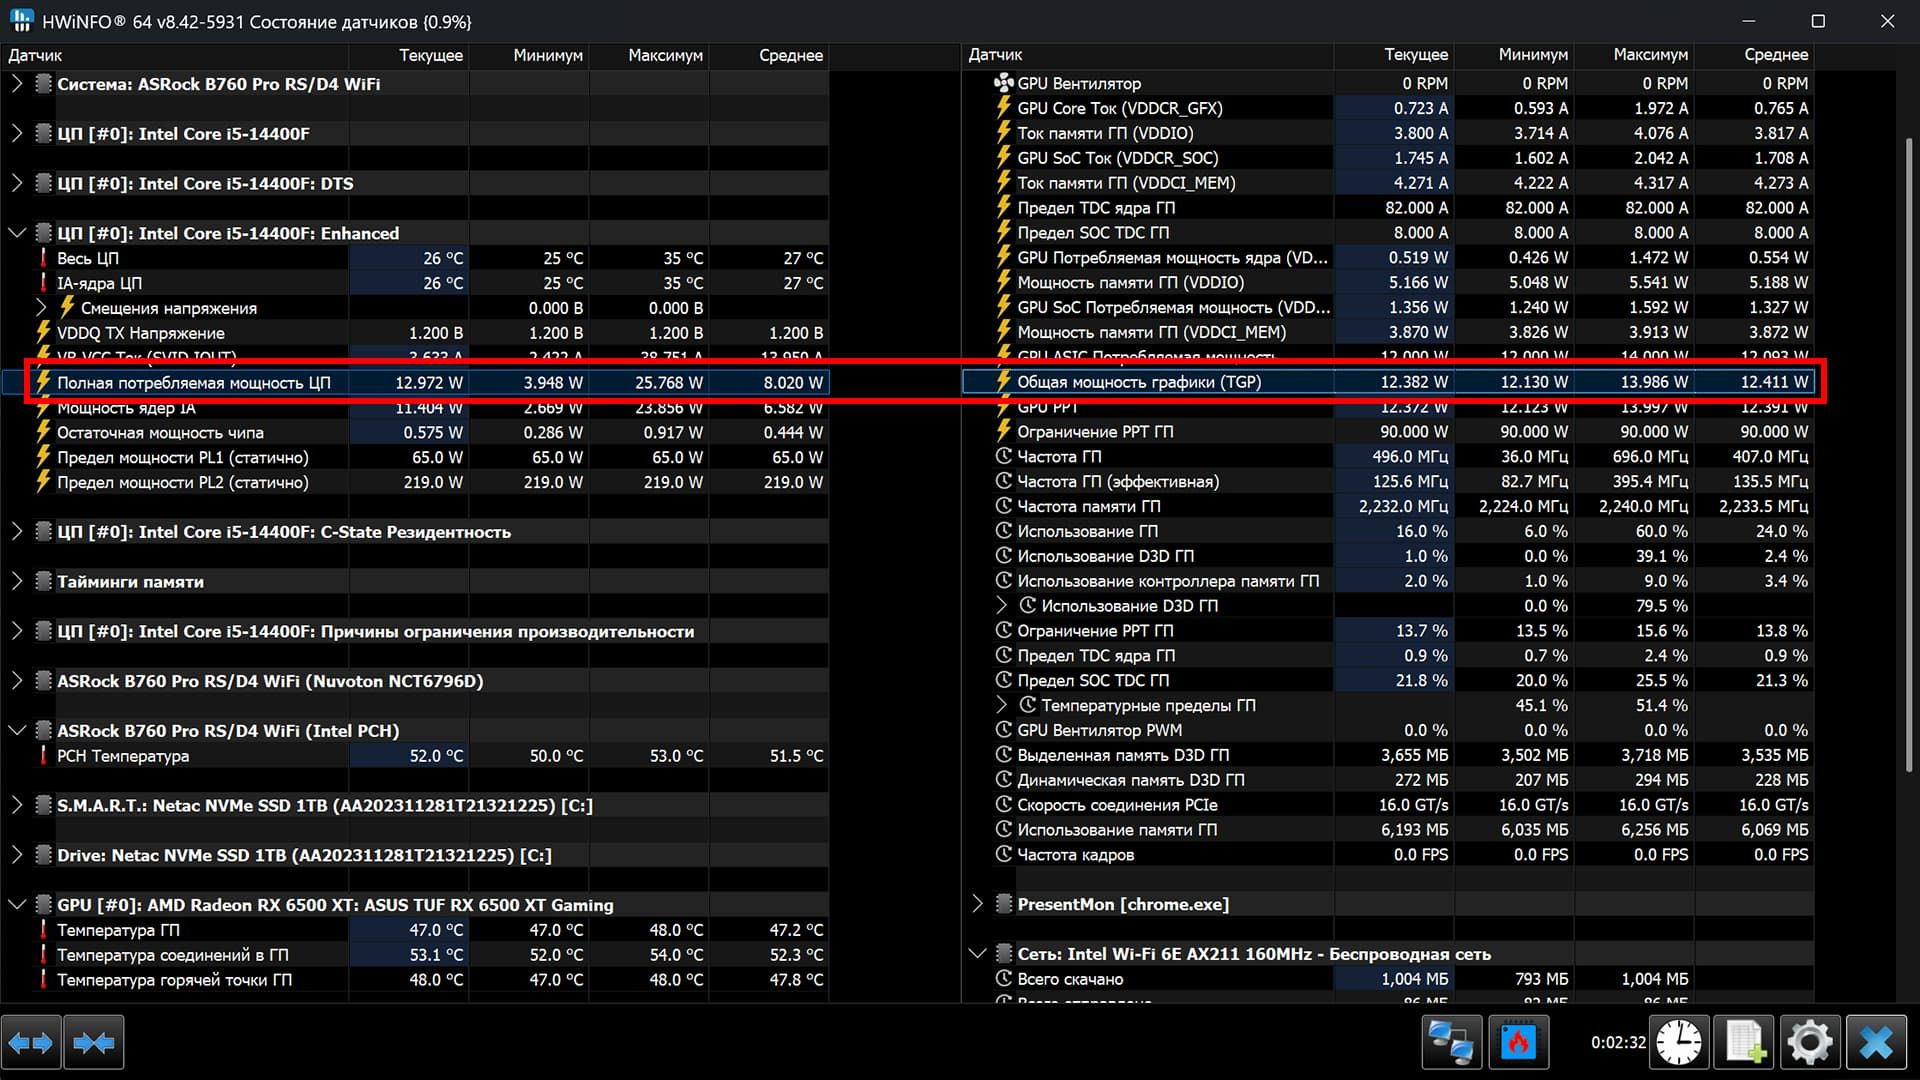Click the fan icon beside GPU Вентилятор
1920x1080 pixels.
point(1004,83)
